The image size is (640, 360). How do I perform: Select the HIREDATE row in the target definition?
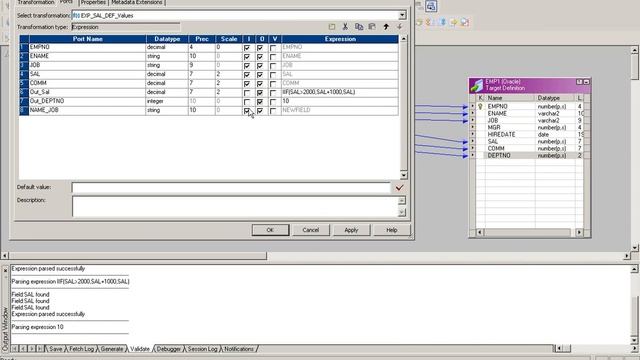point(529,134)
